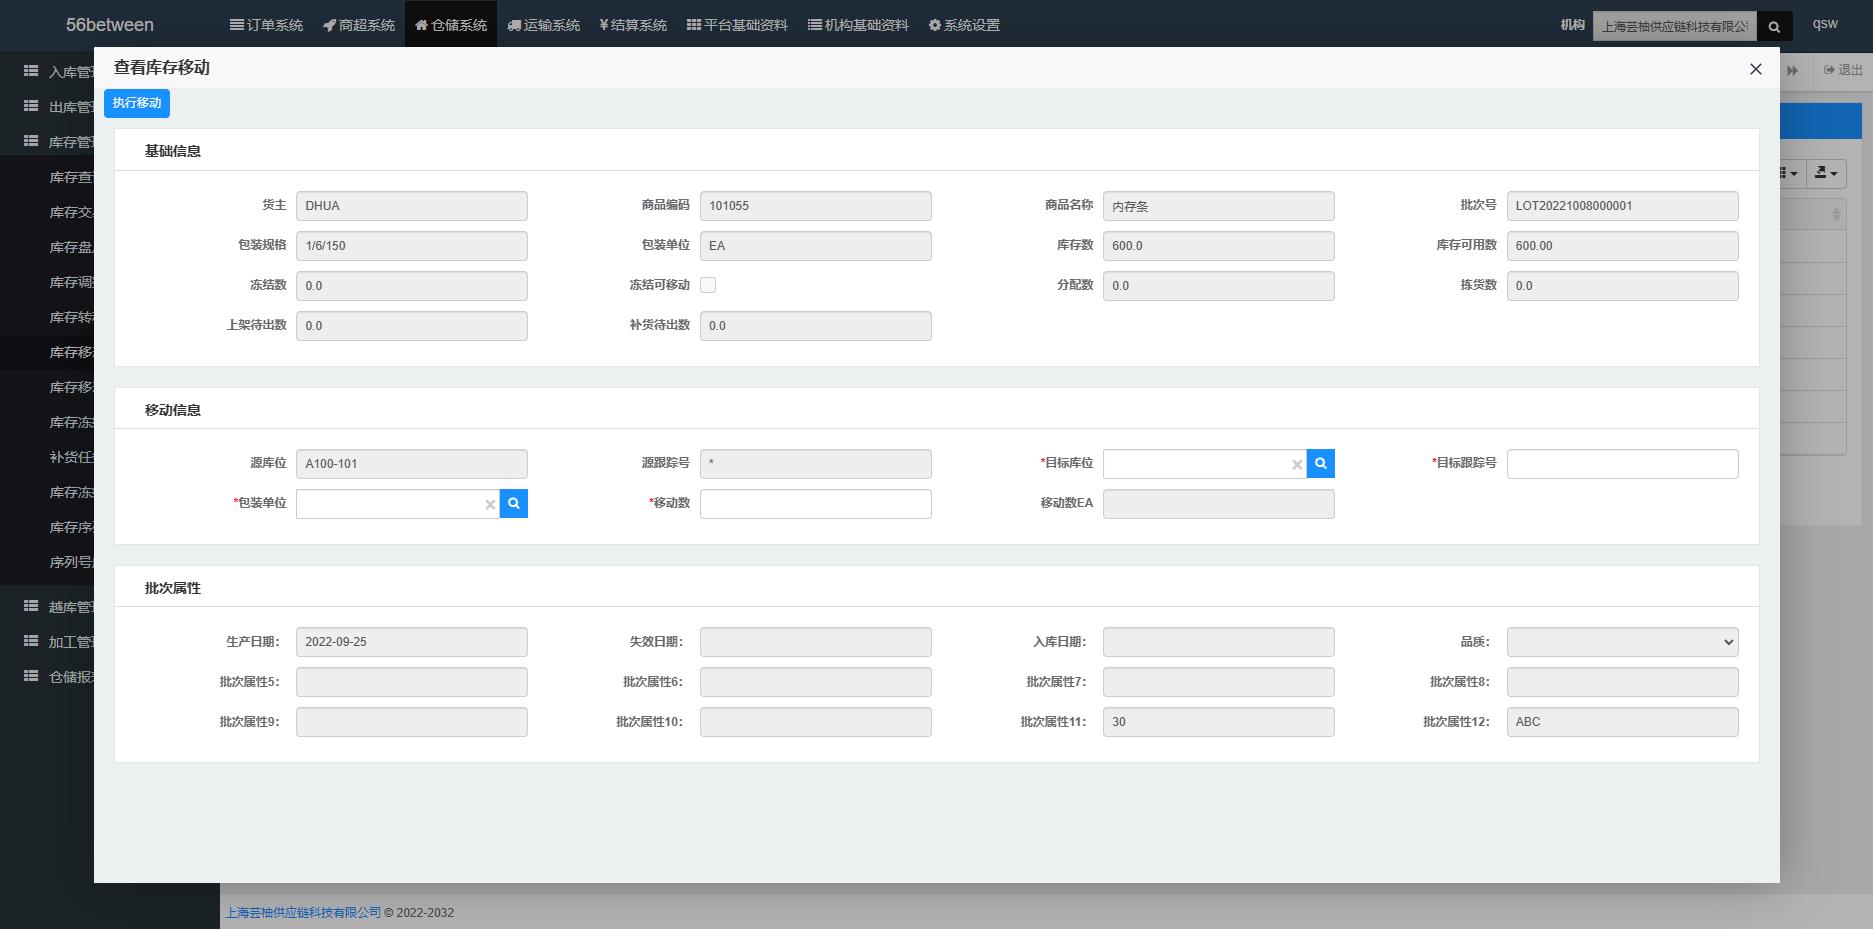Click the 机构 name input in header
Screen dimensions: 1873x929
1675,27
